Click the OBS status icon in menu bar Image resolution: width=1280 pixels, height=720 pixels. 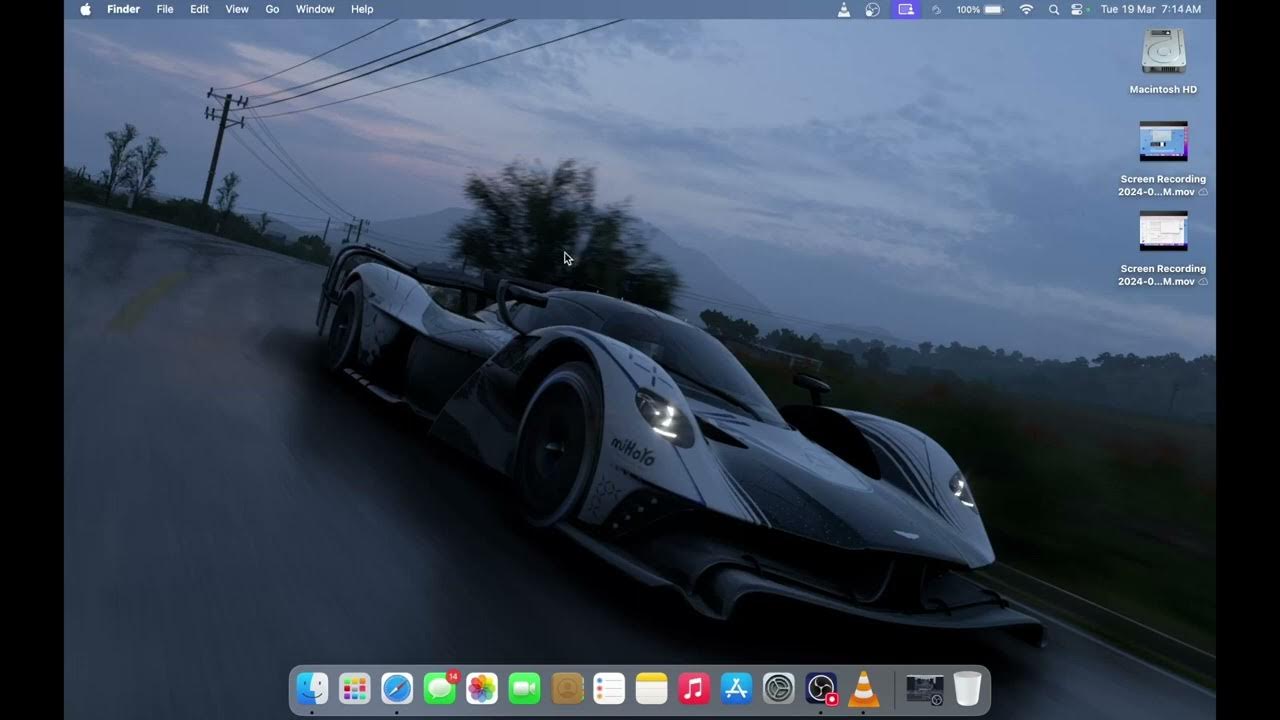pos(873,9)
